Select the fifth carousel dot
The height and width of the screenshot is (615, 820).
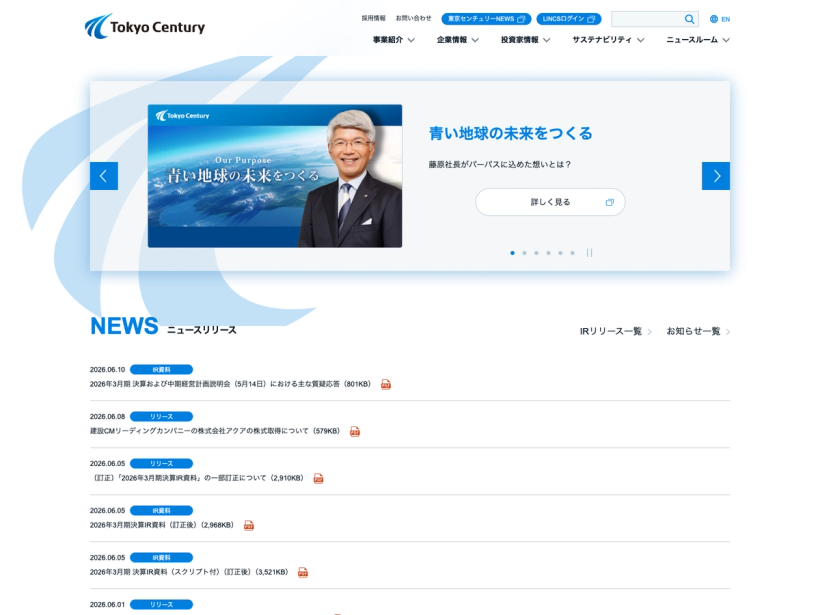(561, 253)
